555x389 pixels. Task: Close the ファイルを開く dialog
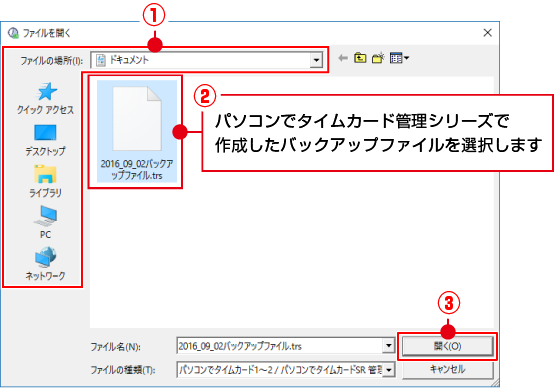[x=487, y=33]
